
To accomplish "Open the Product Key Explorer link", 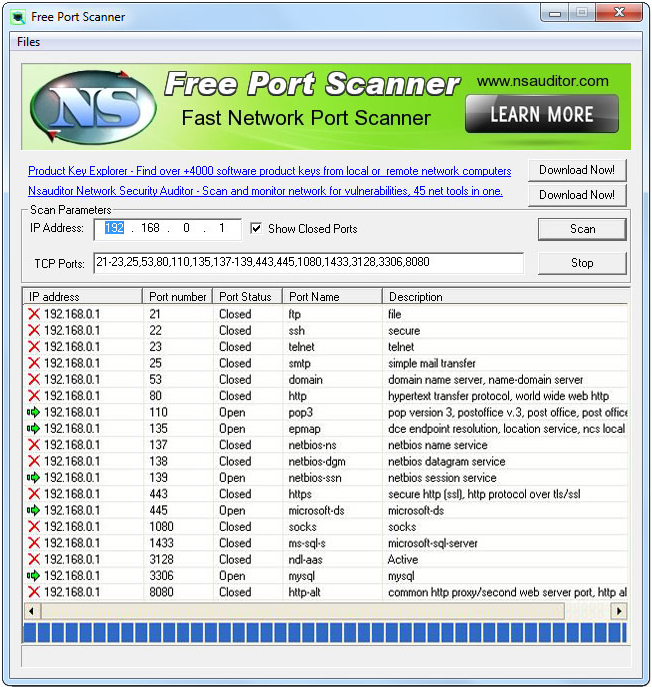I will 269,171.
